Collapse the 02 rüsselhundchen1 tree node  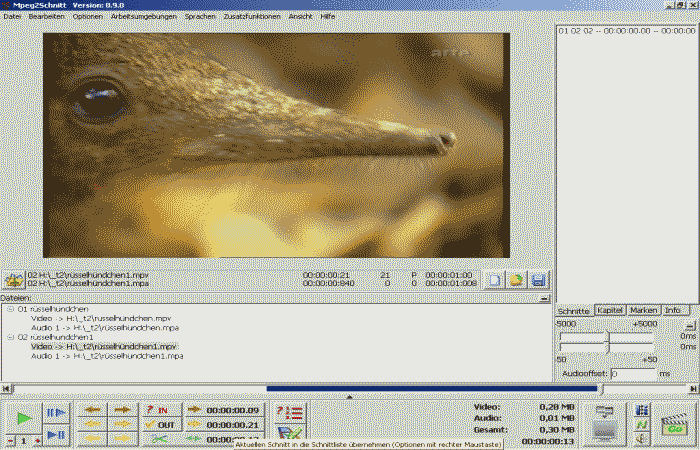[10, 337]
